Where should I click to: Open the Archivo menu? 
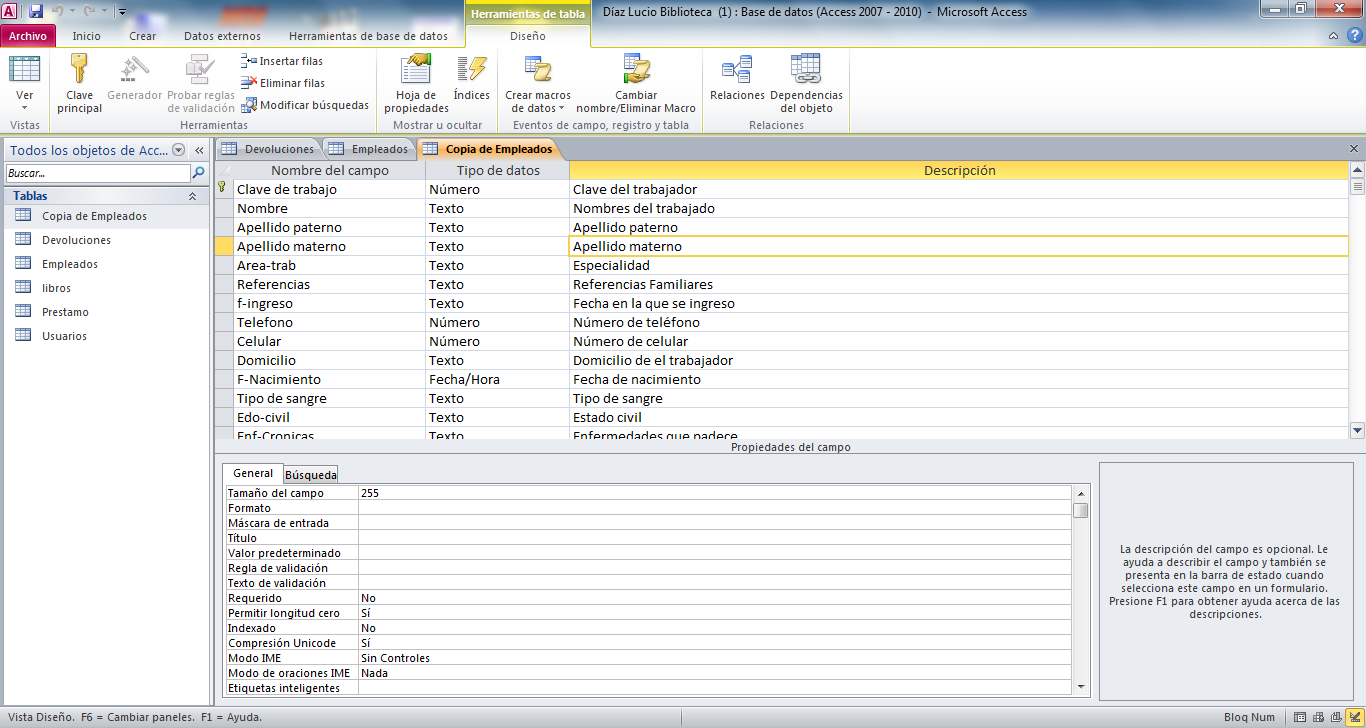click(28, 36)
